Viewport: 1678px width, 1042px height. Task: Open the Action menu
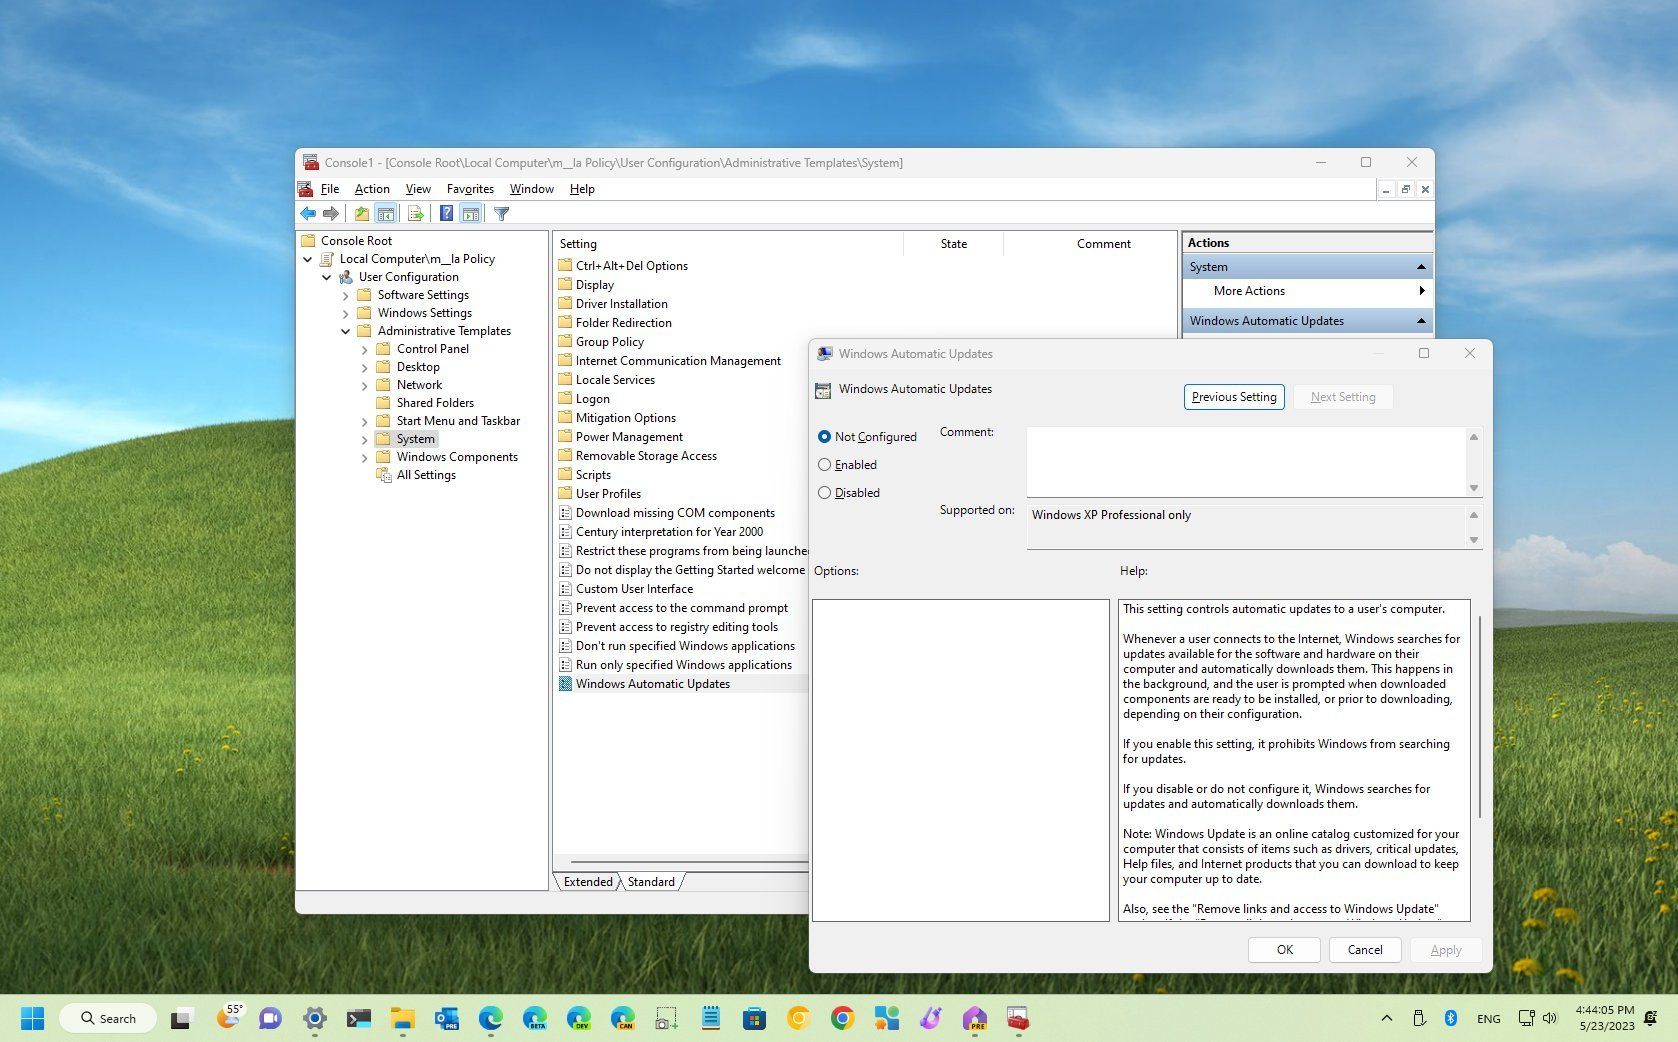371,188
